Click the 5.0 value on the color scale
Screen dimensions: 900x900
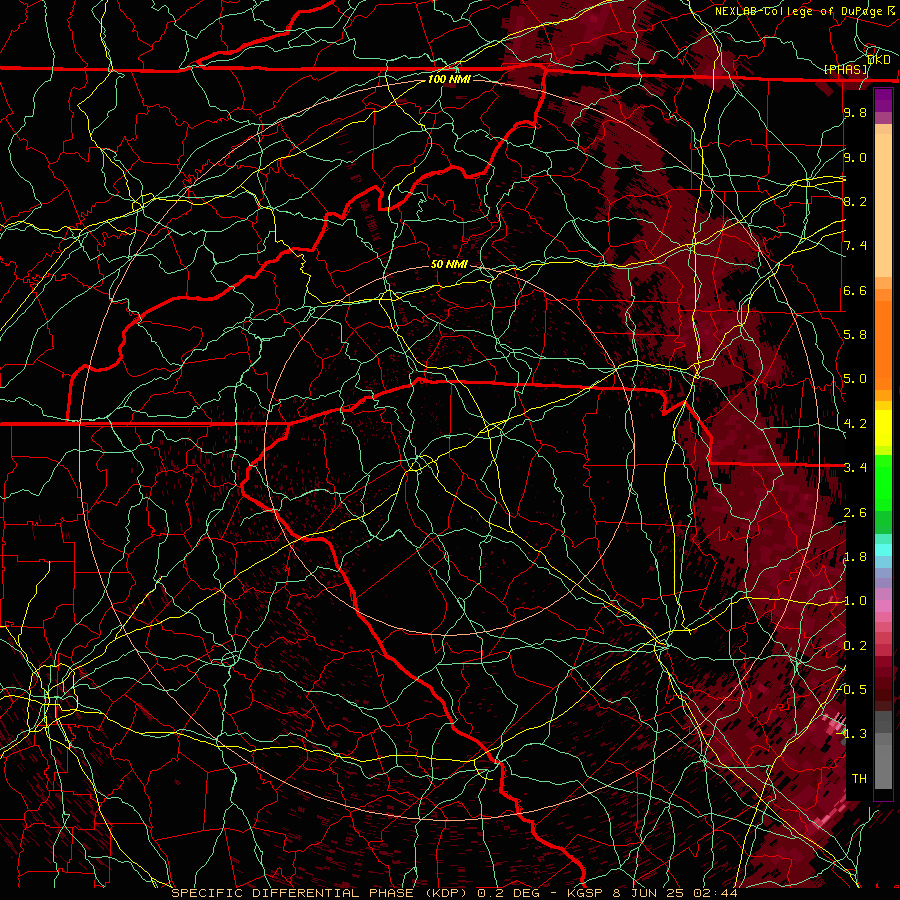(x=855, y=379)
